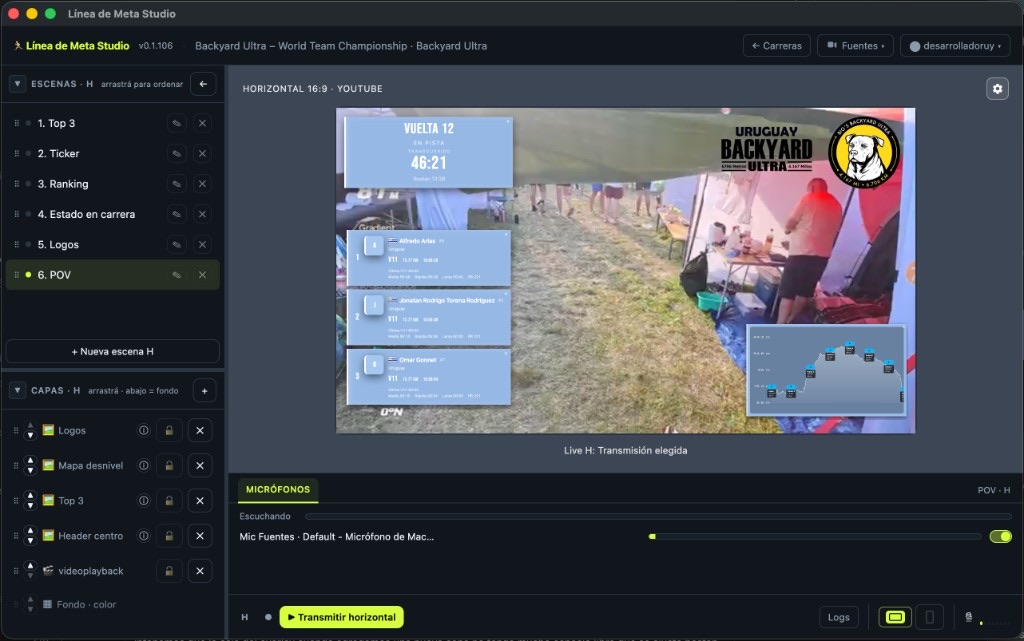Adjust the Mic Fuentes level slider

(815, 537)
